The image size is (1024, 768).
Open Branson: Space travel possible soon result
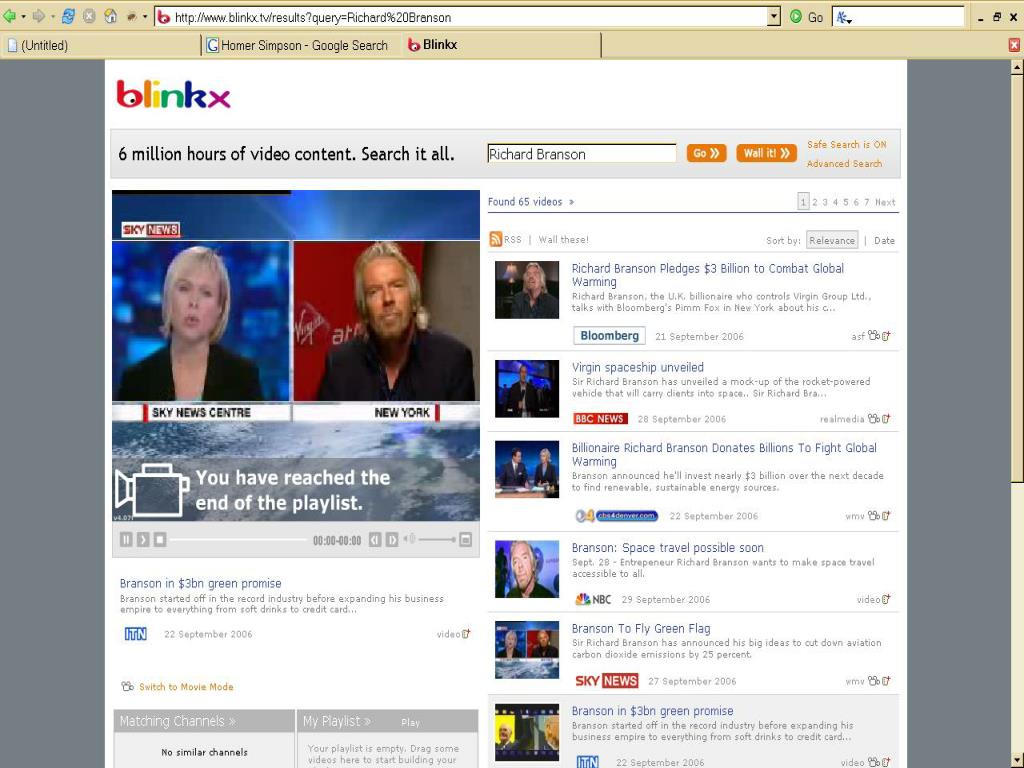pos(667,547)
